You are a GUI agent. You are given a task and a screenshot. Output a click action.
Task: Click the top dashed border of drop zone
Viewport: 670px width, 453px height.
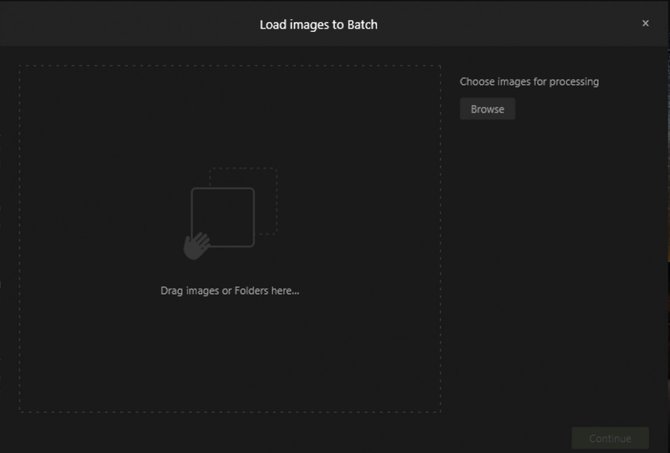pos(230,66)
